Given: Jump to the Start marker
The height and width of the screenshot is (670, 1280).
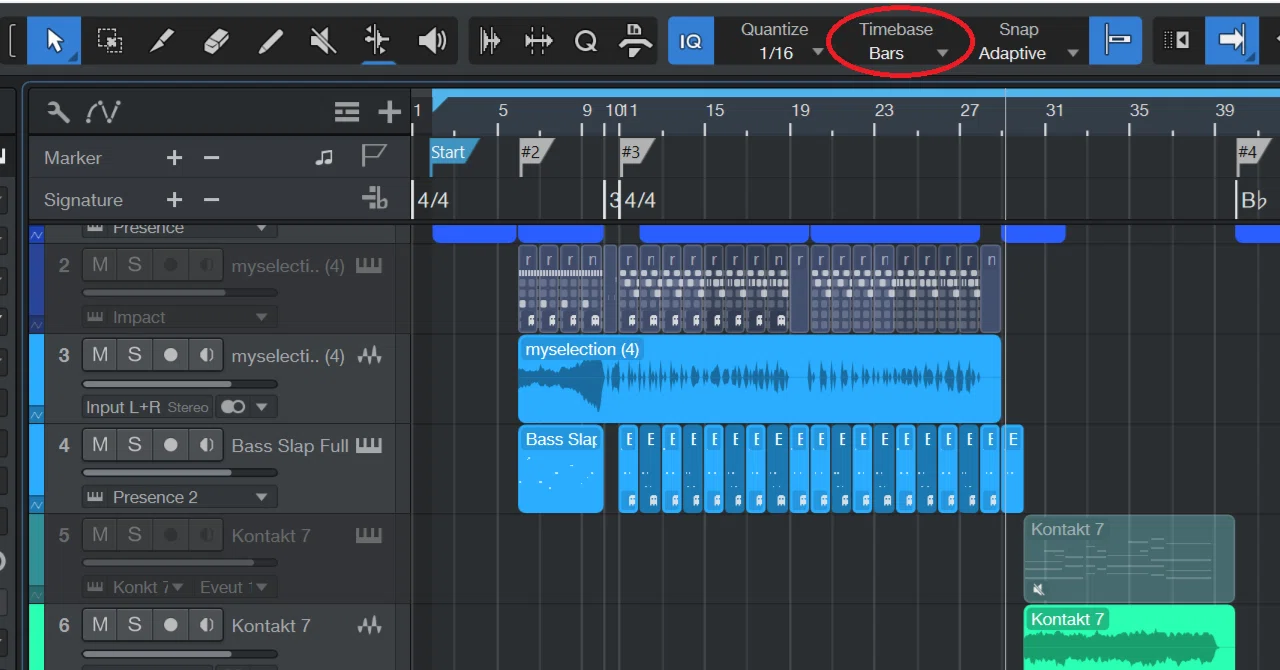Looking at the screenshot, I should click(452, 153).
